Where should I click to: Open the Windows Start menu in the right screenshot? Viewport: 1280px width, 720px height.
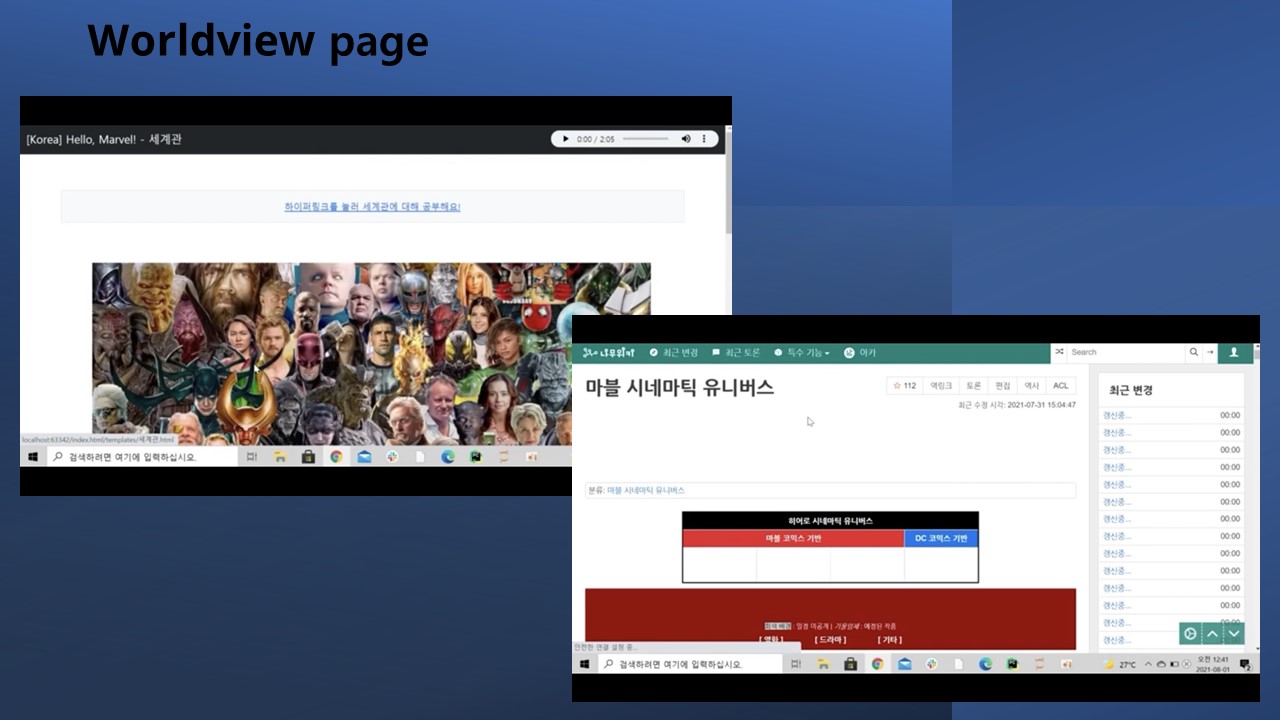[x=584, y=664]
